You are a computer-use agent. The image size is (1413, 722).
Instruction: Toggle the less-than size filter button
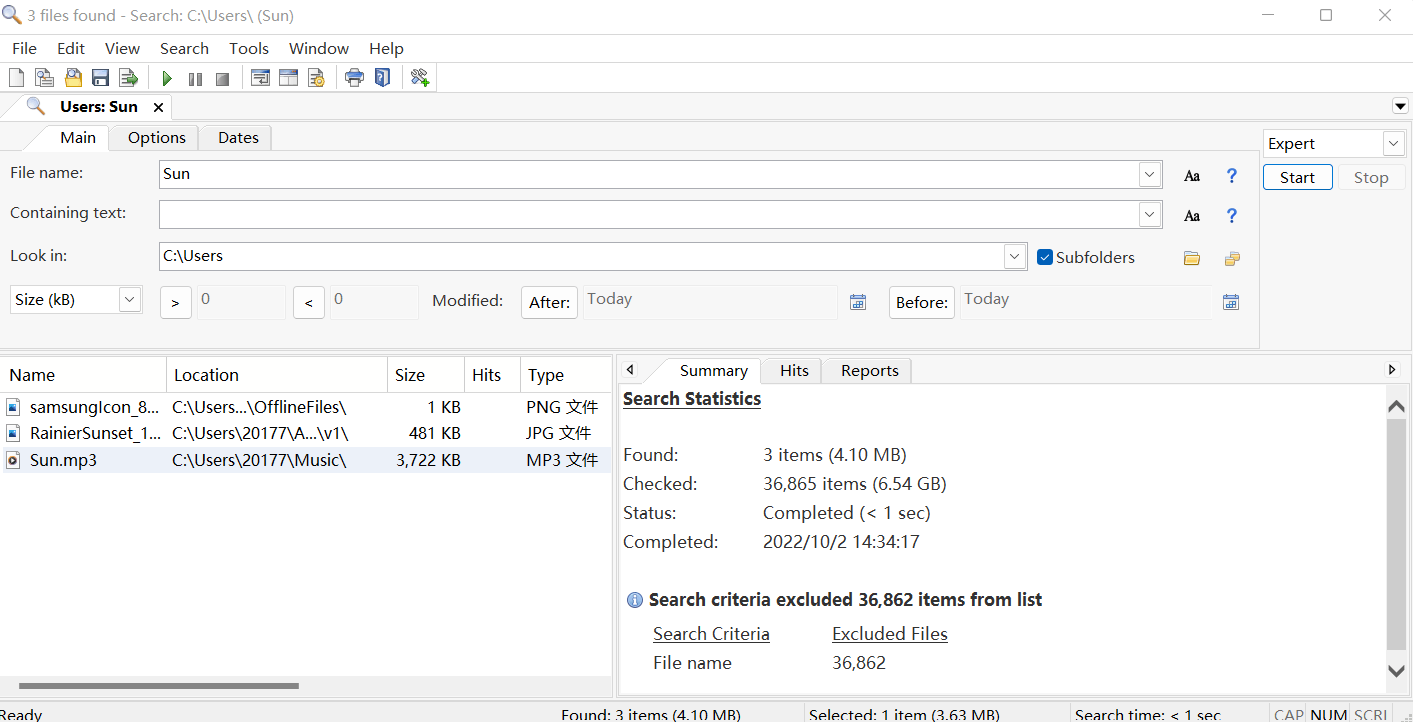pos(308,302)
